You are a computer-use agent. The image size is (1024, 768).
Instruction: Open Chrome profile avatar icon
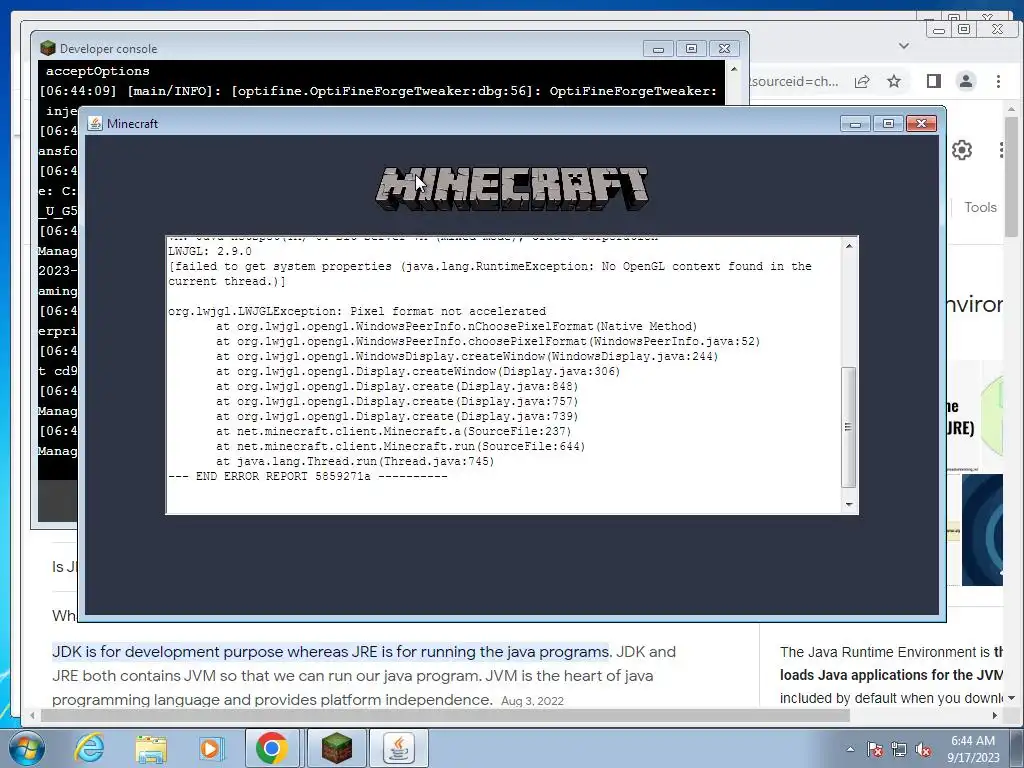click(x=966, y=81)
